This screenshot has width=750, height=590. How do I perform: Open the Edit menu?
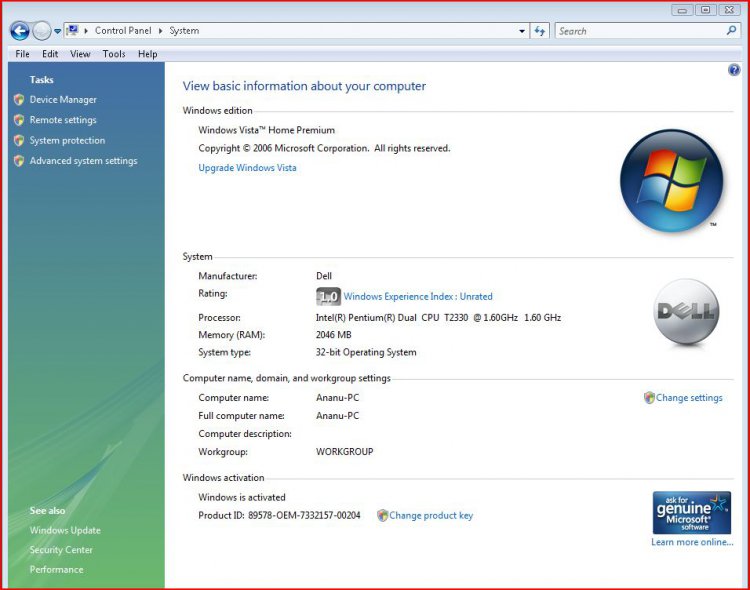pyautogui.click(x=50, y=54)
